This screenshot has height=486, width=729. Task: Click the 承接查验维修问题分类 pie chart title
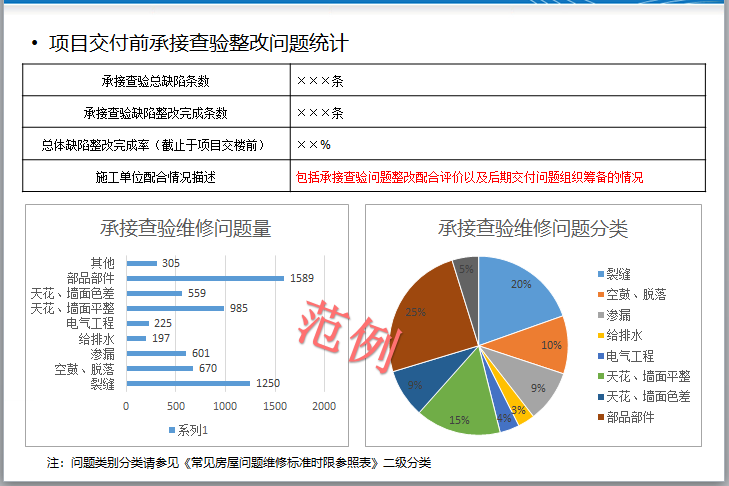(x=532, y=228)
